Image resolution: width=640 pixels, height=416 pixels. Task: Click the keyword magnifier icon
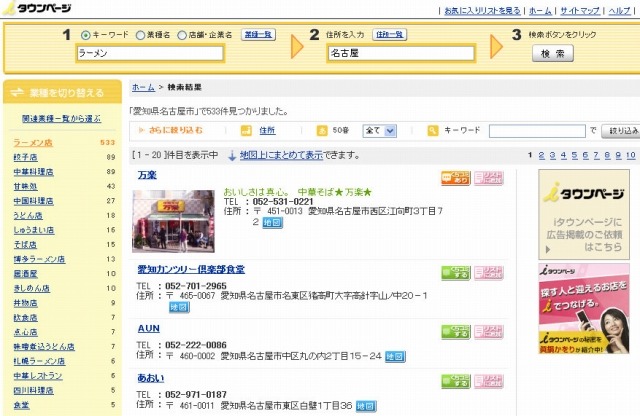[433, 131]
